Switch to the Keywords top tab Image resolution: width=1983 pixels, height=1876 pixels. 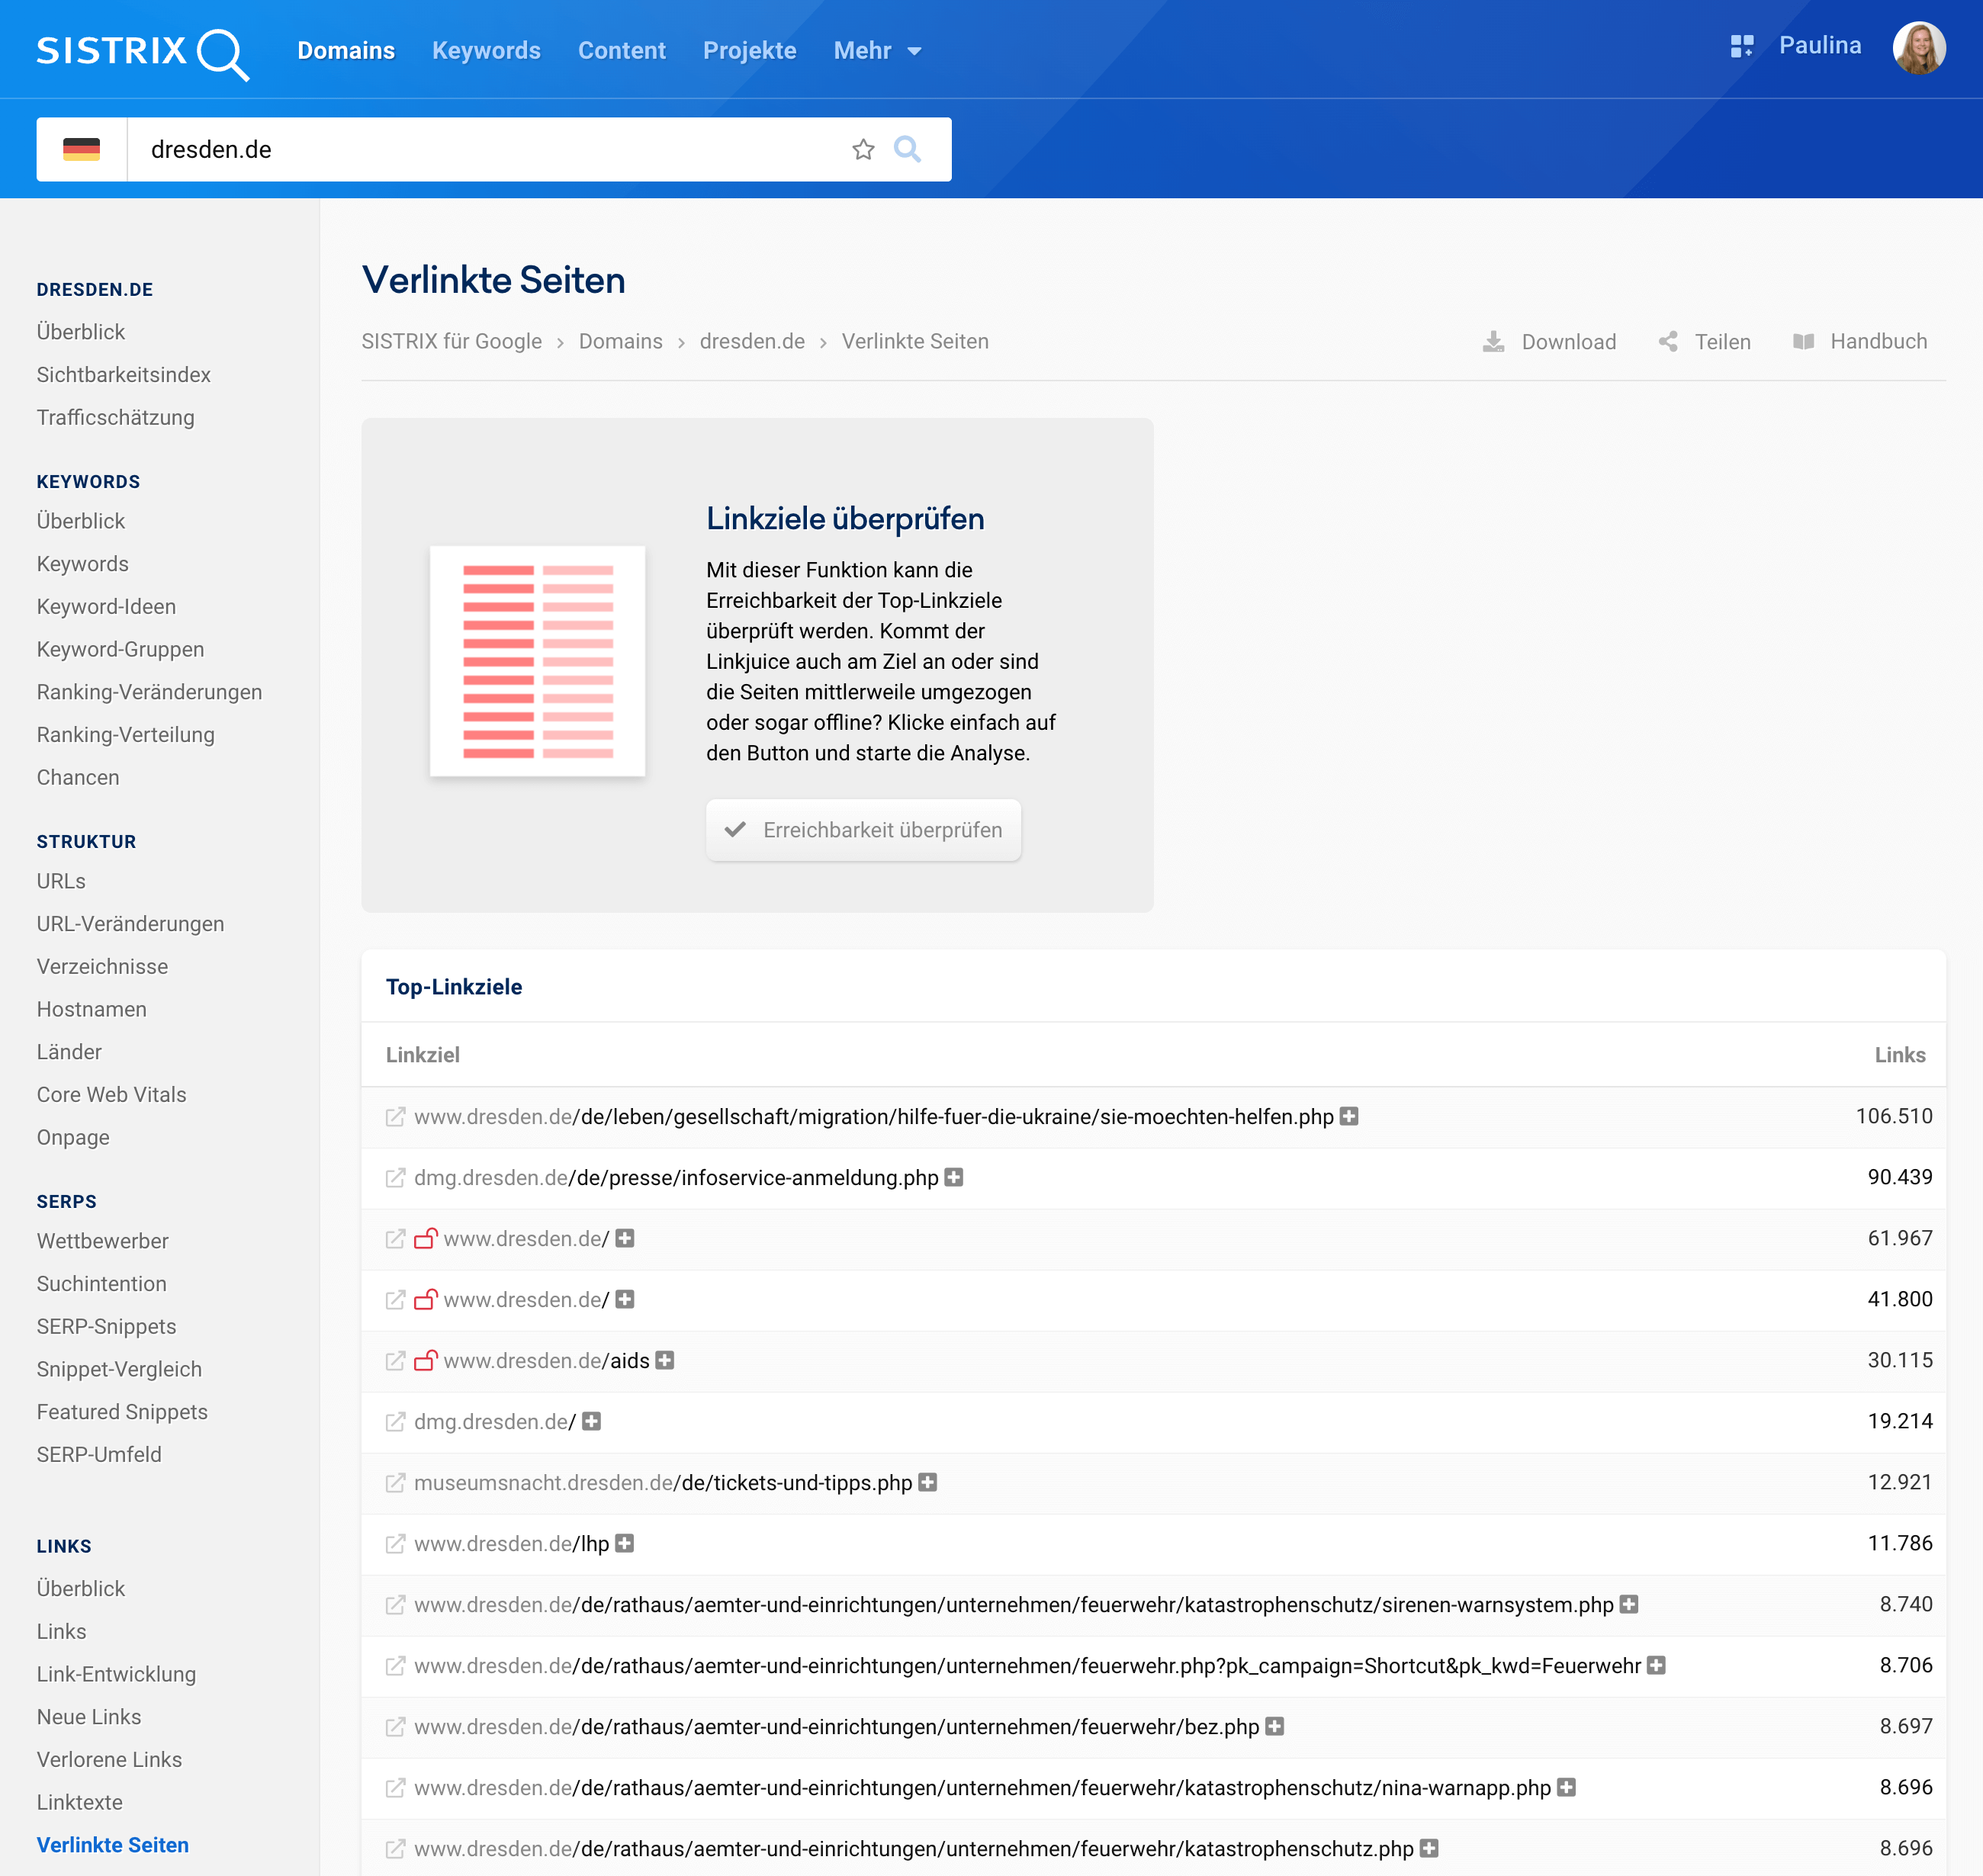point(486,51)
